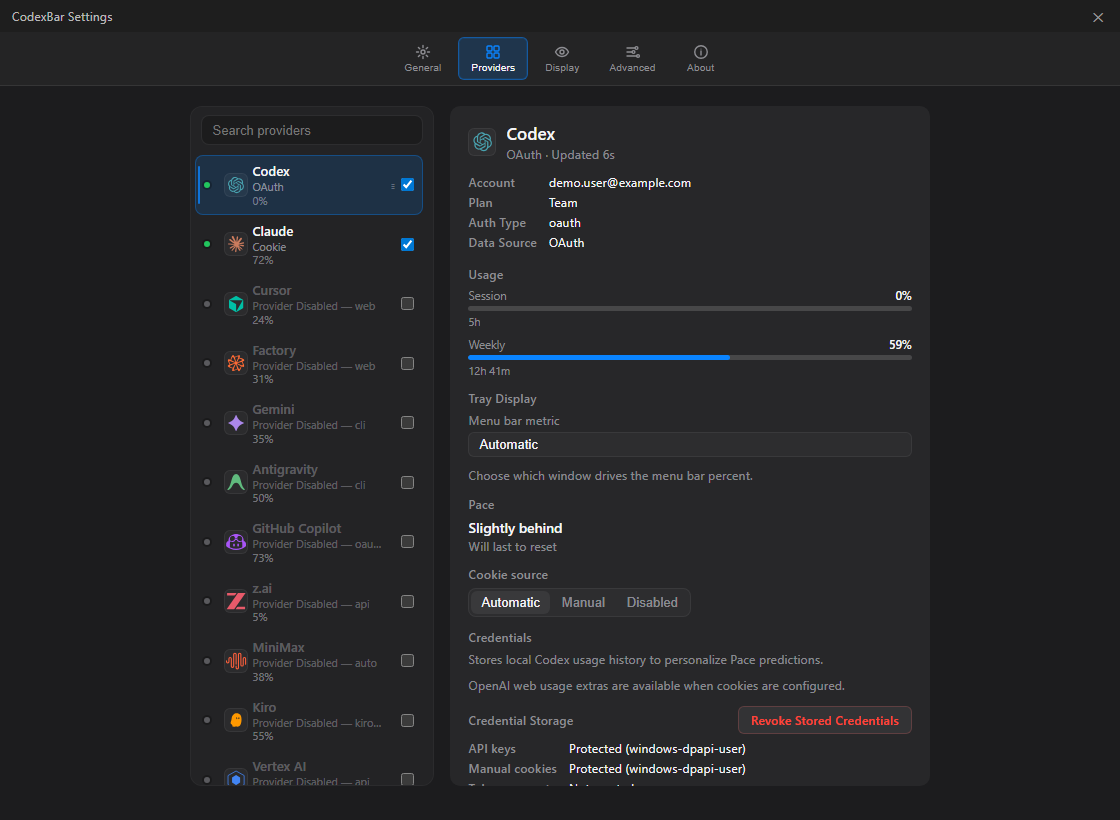Click the Plan value 'Team'
The image size is (1120, 820).
(563, 203)
